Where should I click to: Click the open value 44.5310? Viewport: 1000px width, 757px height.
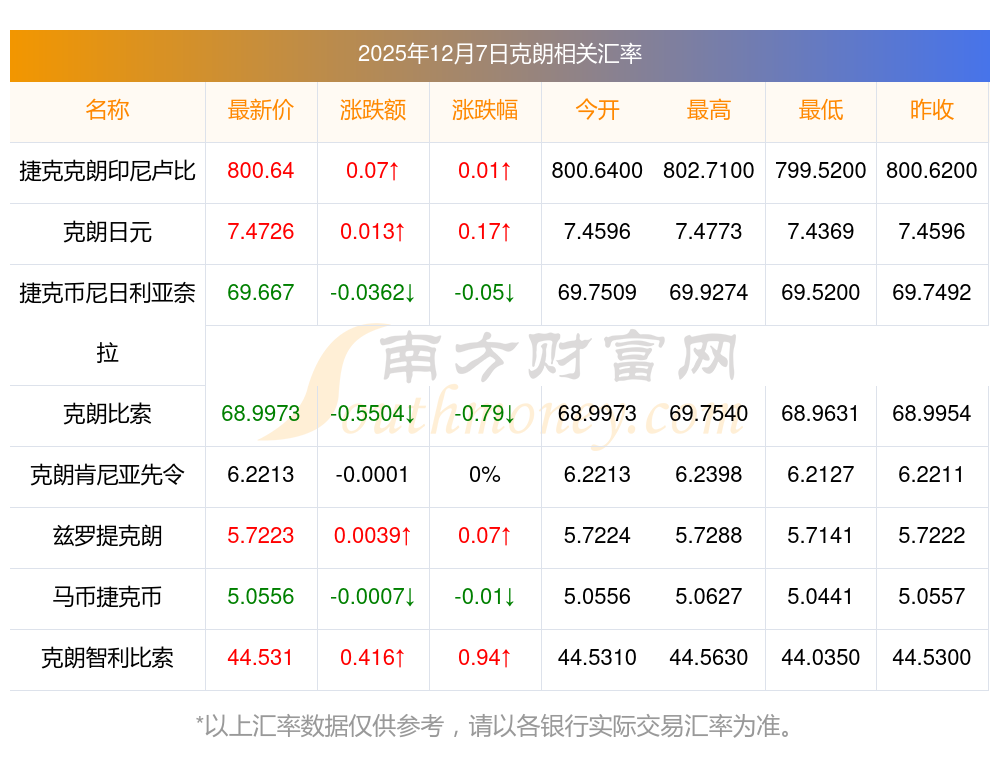pos(597,658)
